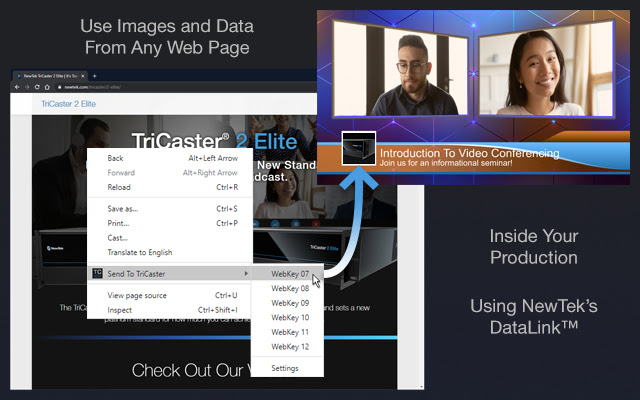Open a new tab with plus icon
This screenshot has height=400, width=640.
(94, 76)
